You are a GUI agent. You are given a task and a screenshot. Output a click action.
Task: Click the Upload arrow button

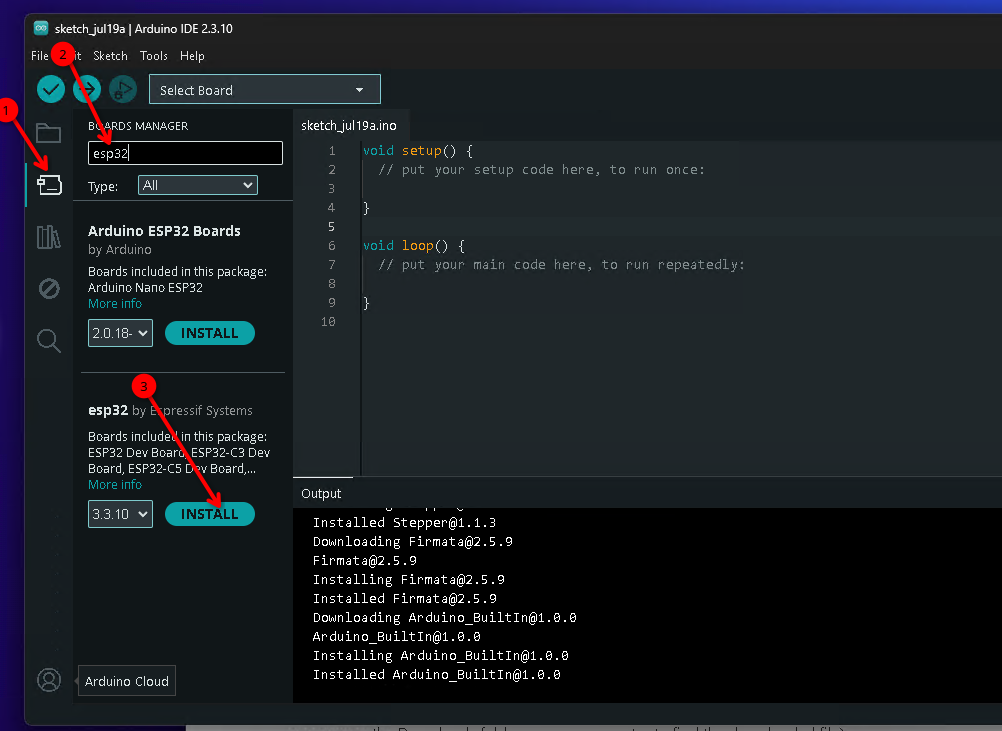click(x=87, y=89)
